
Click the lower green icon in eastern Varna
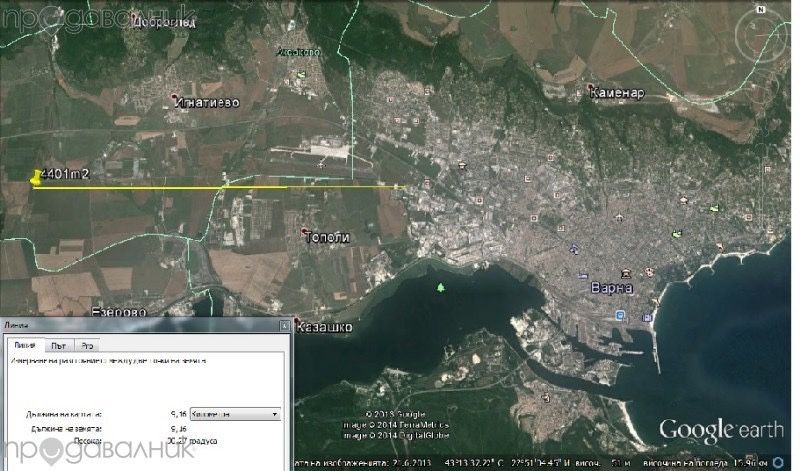tap(677, 234)
